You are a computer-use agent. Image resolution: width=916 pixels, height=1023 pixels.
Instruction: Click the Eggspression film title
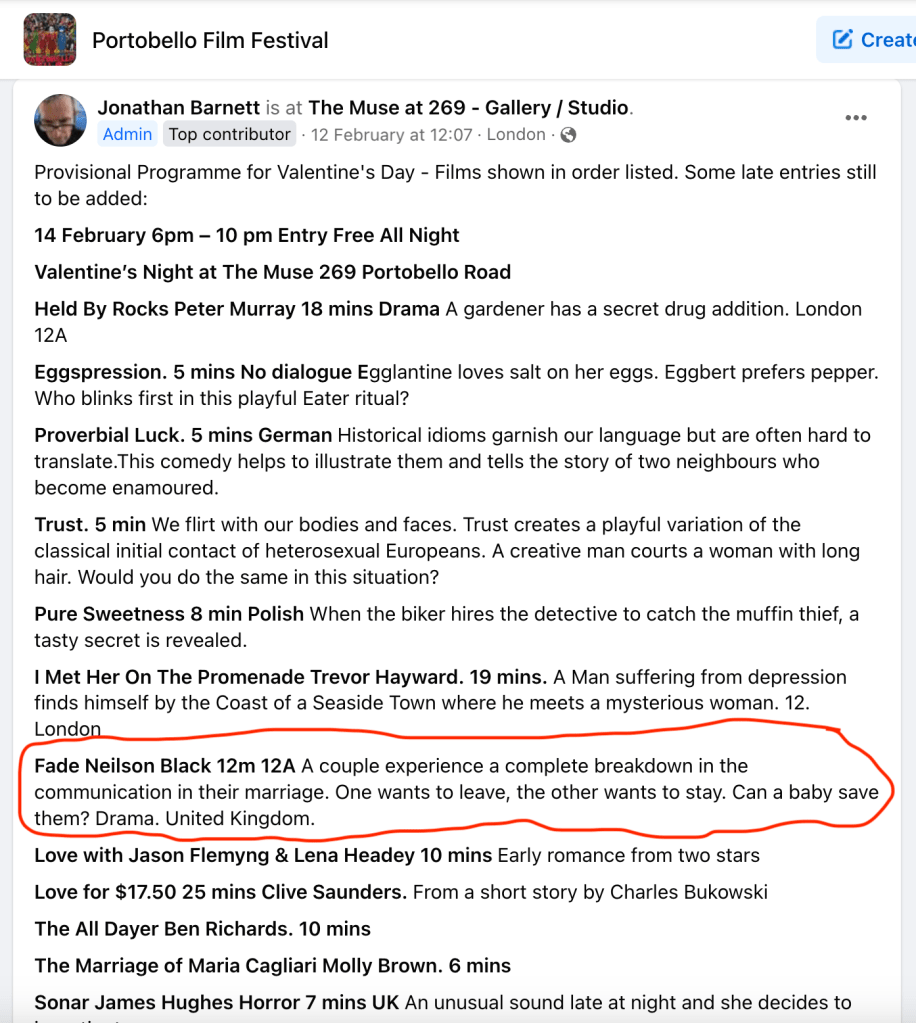pyautogui.click(x=100, y=372)
